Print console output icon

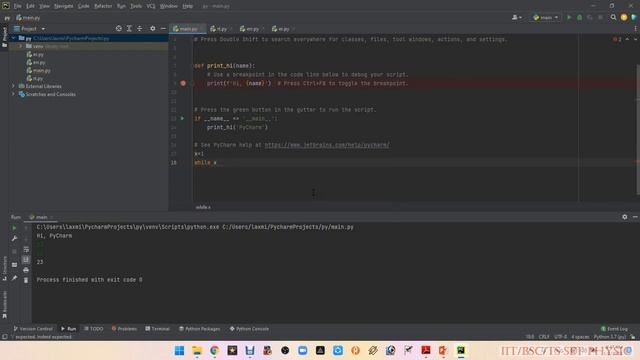(26, 270)
